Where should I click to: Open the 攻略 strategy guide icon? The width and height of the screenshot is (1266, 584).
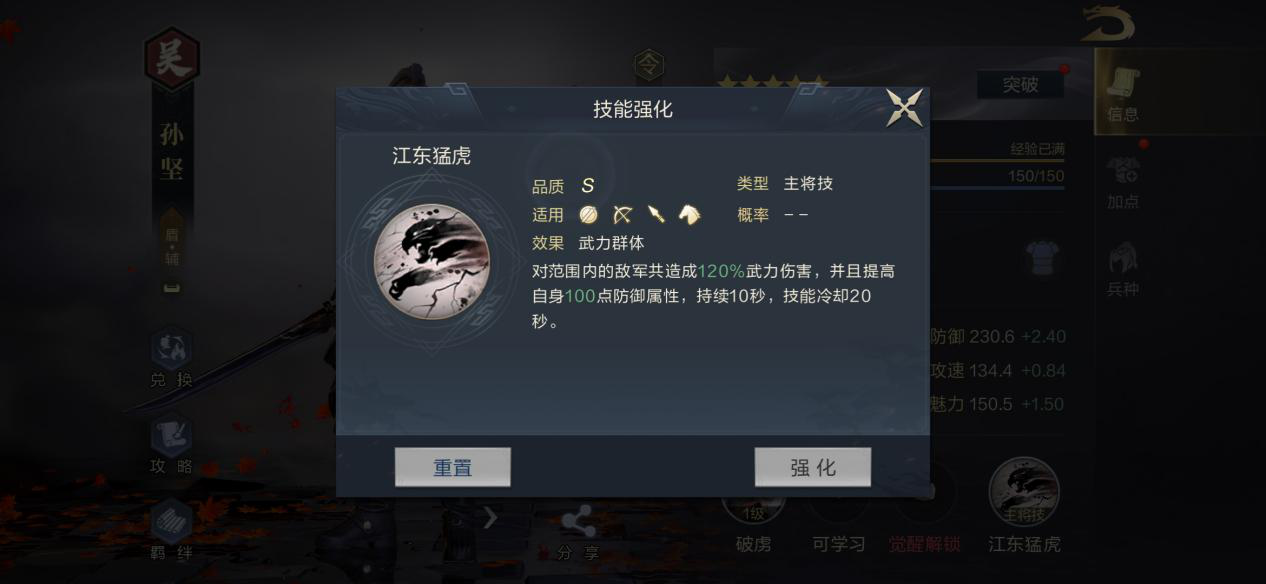click(171, 445)
